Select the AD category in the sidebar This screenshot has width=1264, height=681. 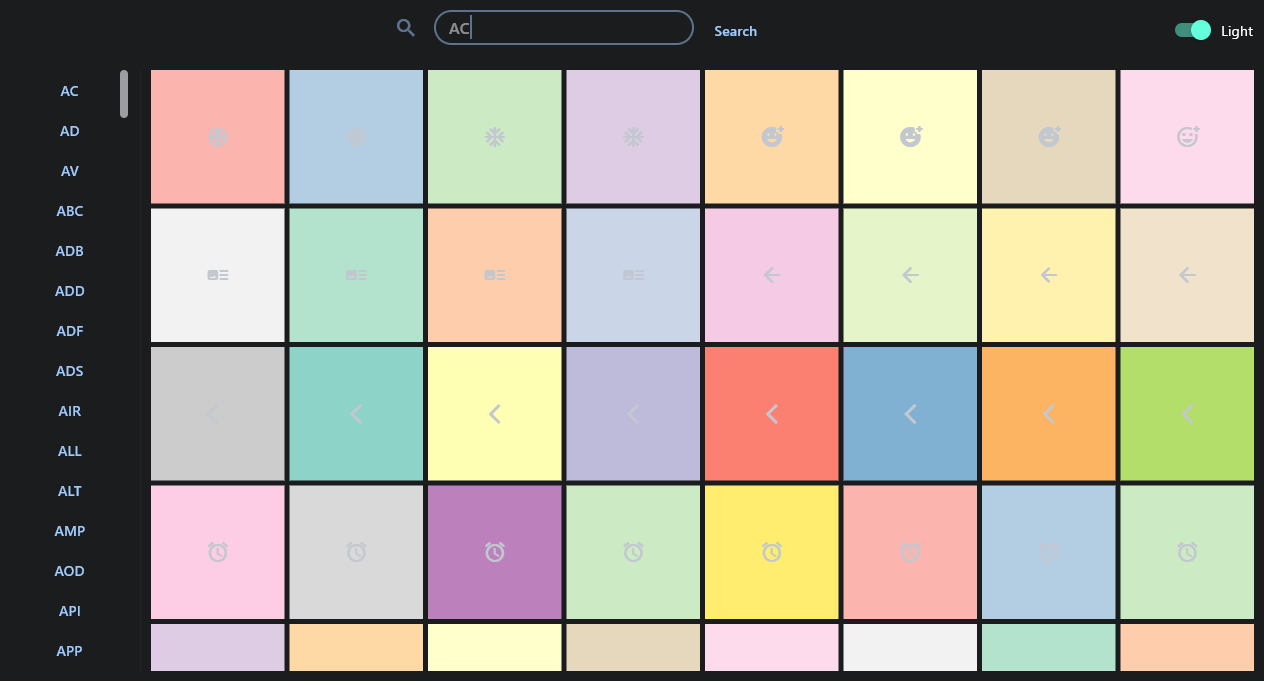click(x=69, y=131)
